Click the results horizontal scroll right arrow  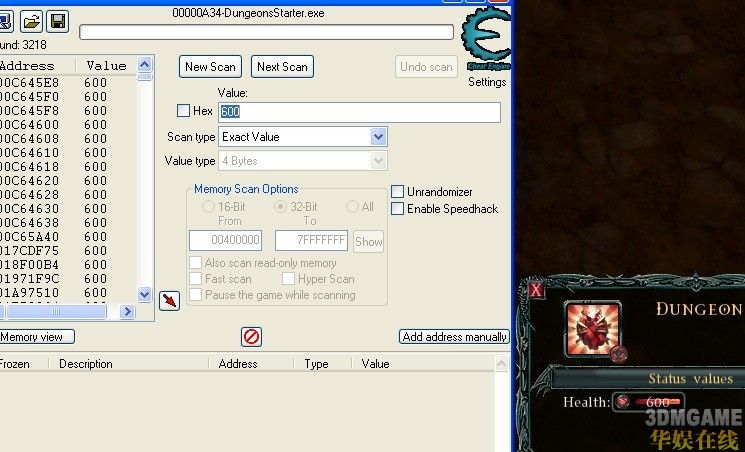[x=126, y=312]
